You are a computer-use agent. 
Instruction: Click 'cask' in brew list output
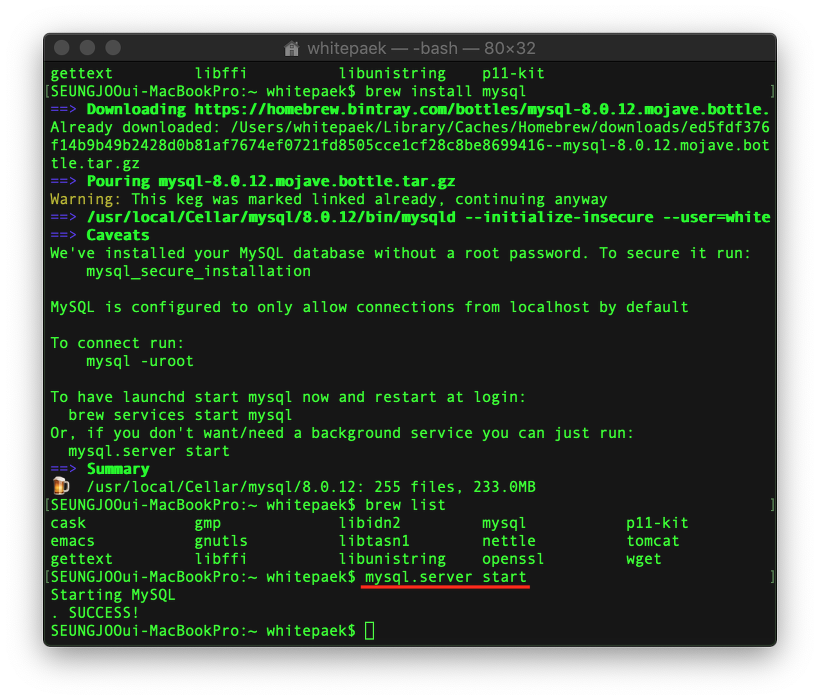(68, 523)
